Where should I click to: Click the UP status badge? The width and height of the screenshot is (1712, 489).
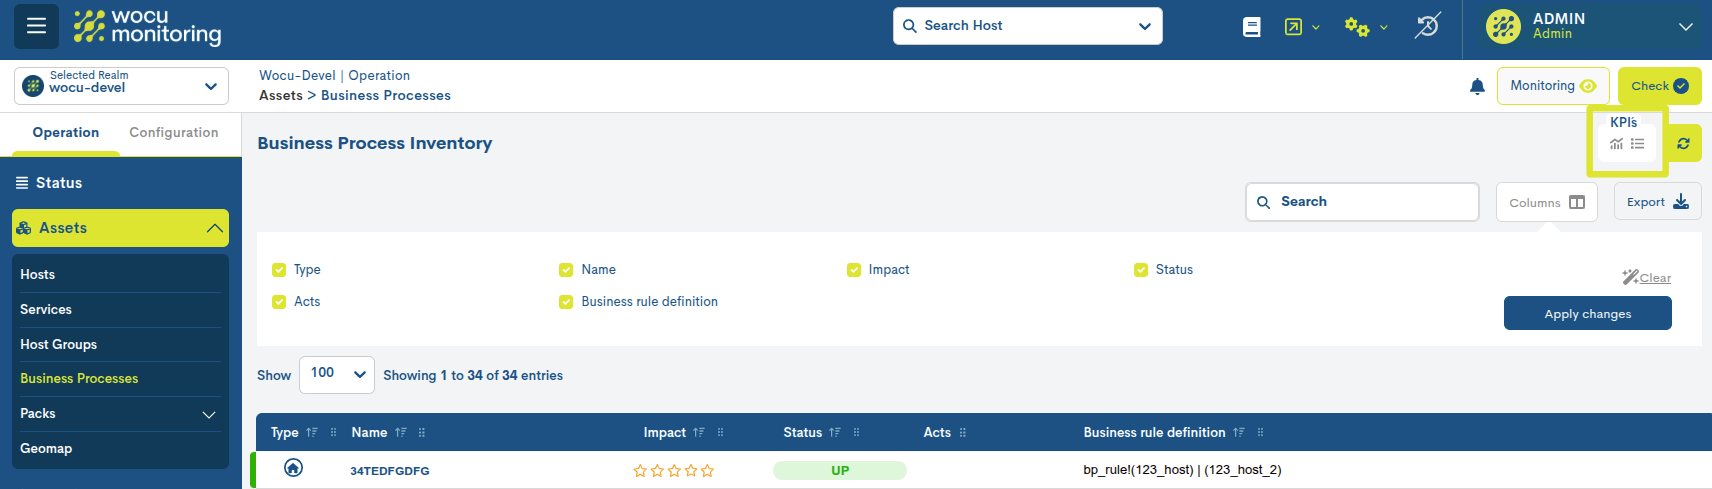(840, 470)
